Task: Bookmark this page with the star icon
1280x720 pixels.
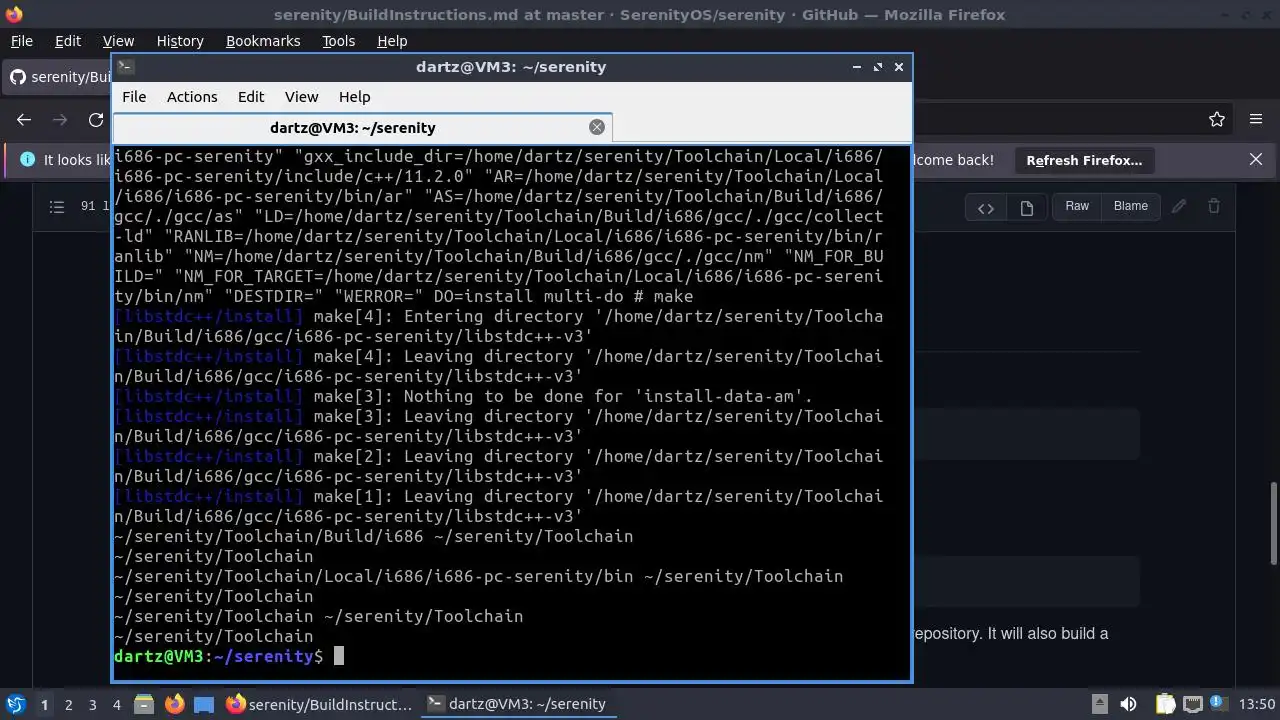Action: (1217, 120)
